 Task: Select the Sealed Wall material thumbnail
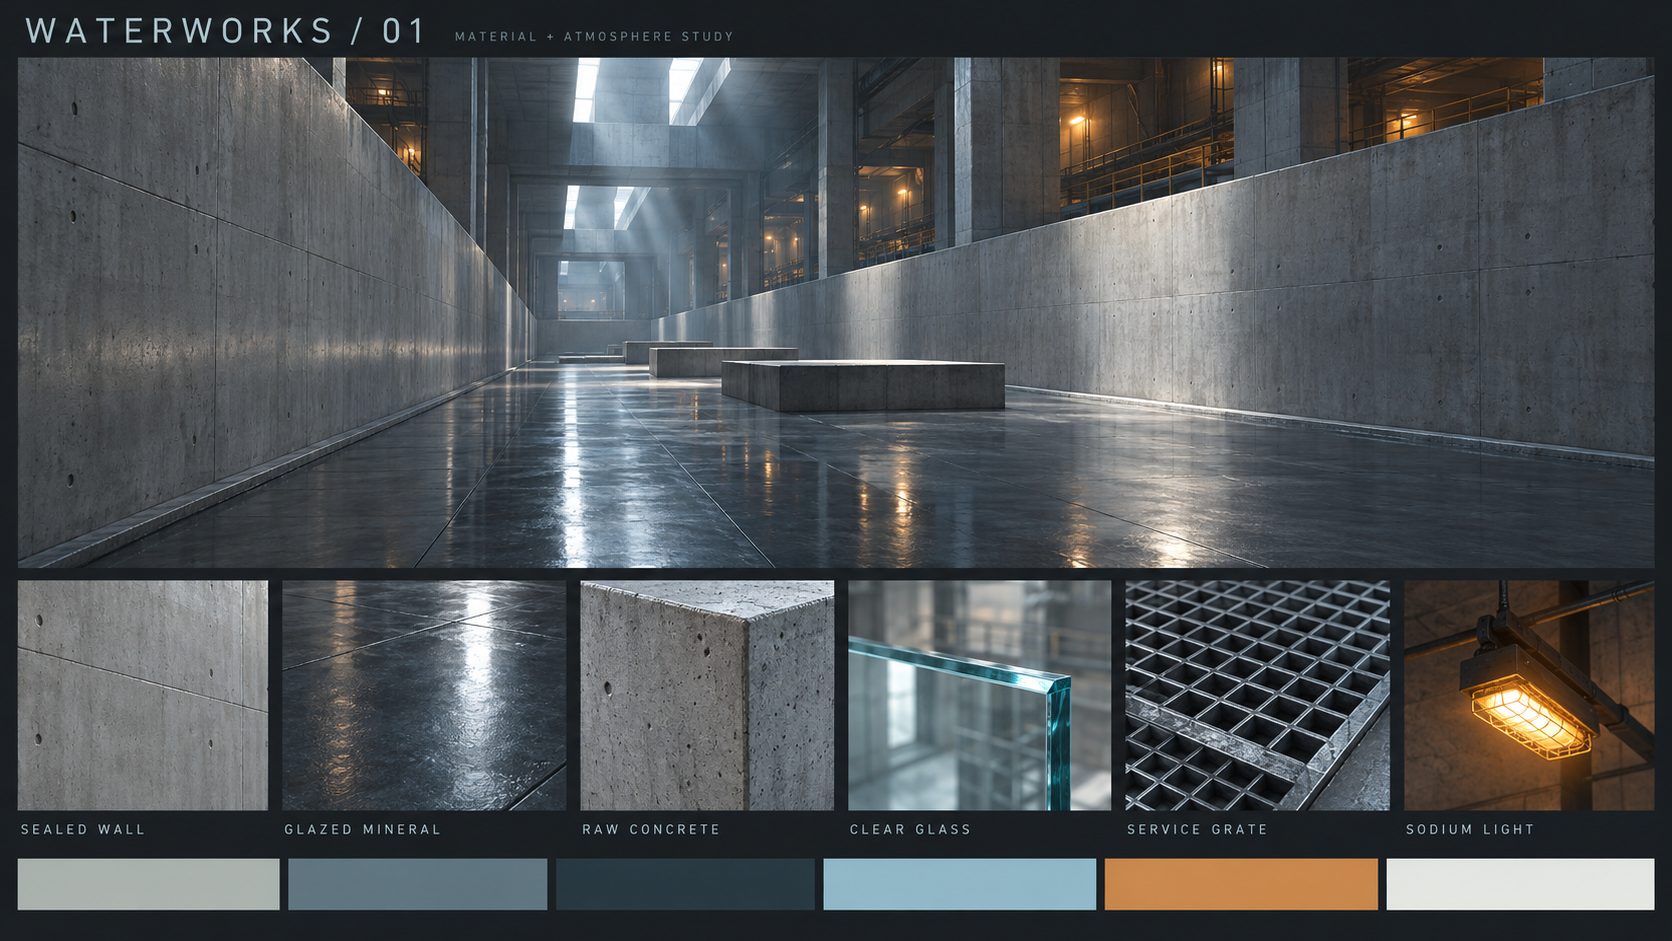click(x=143, y=695)
